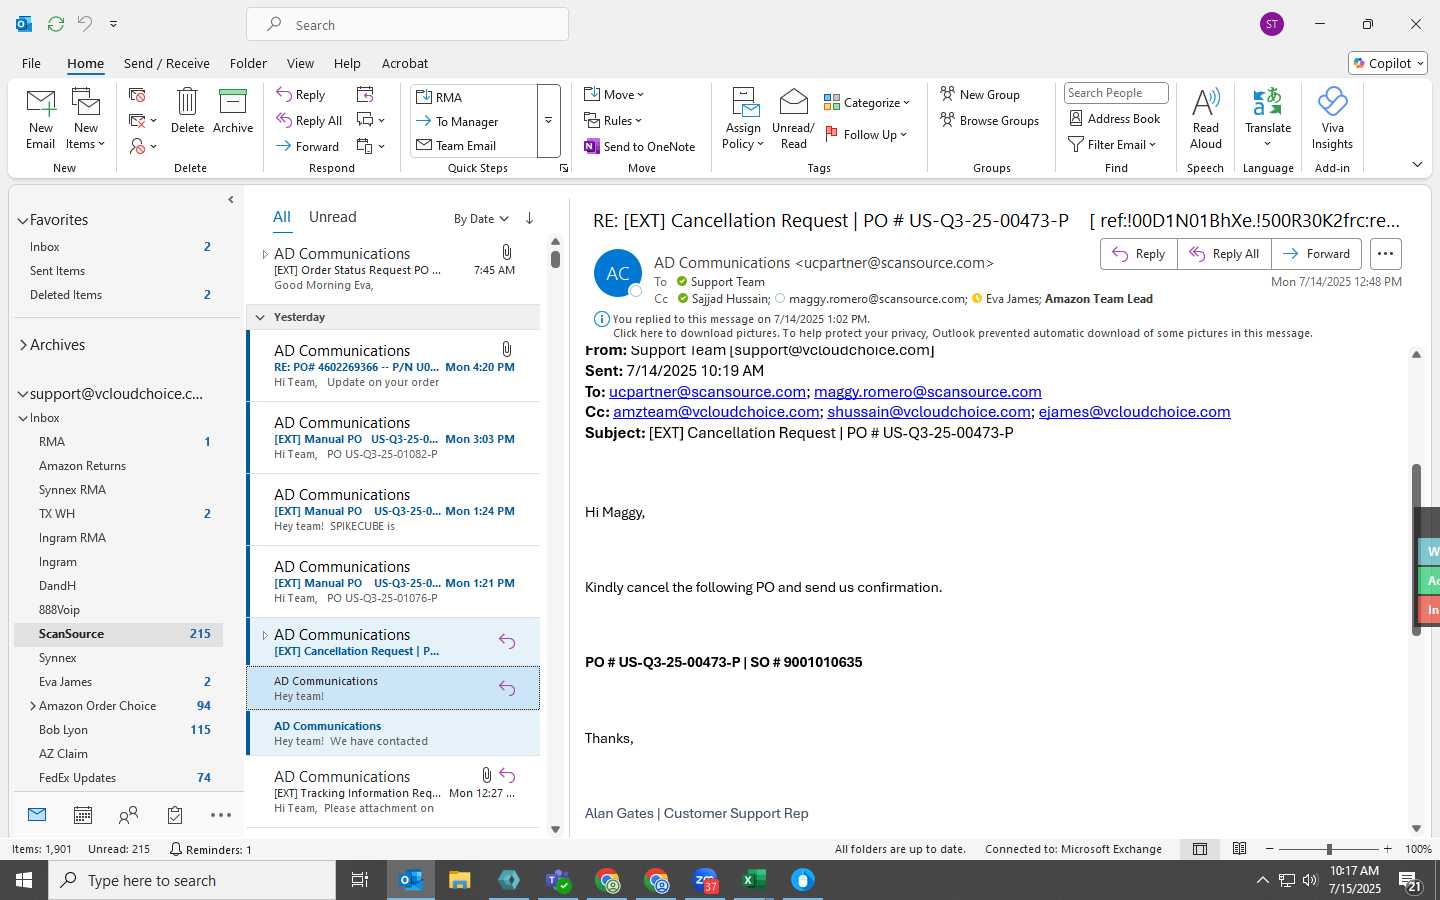This screenshot has height=900, width=1440.
Task: Click Reply All in reading pane
Action: coord(1224,254)
